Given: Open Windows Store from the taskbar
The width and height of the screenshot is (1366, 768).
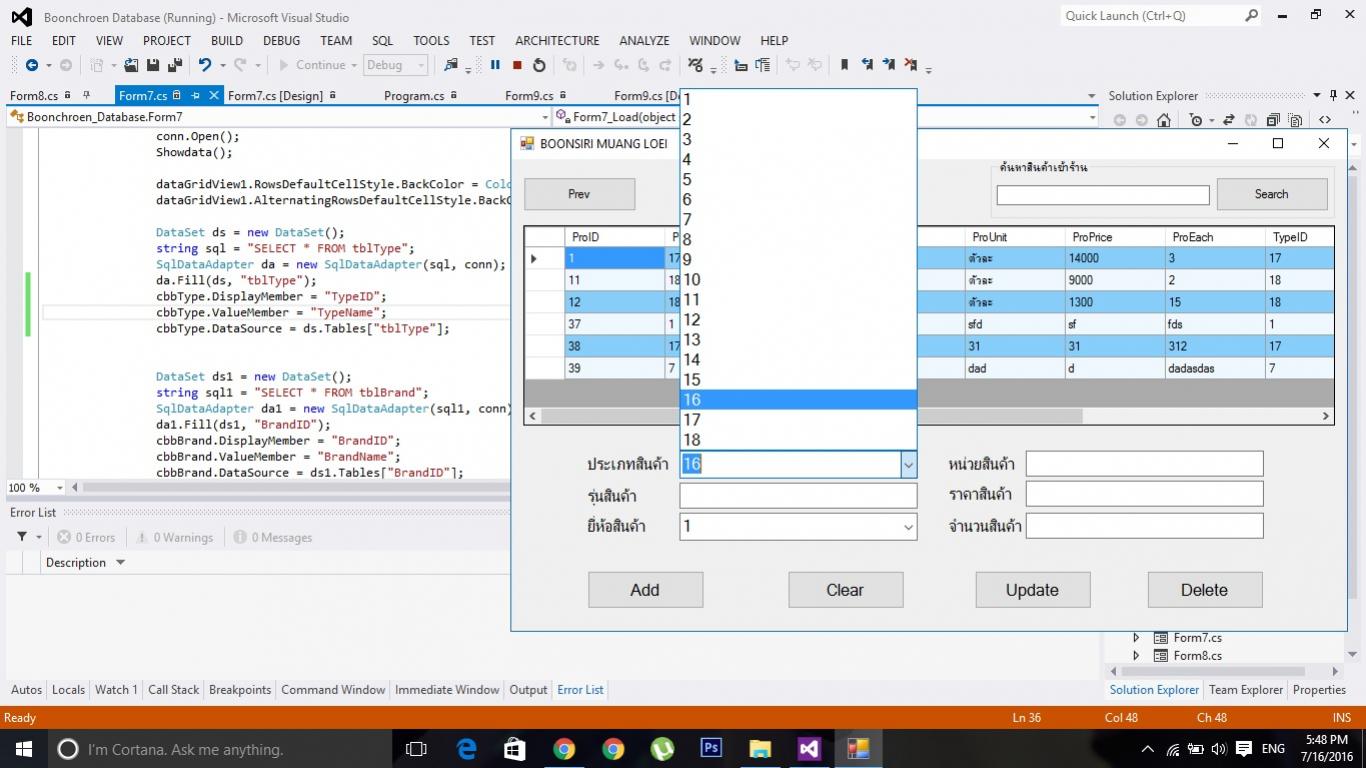Looking at the screenshot, I should click(x=515, y=749).
